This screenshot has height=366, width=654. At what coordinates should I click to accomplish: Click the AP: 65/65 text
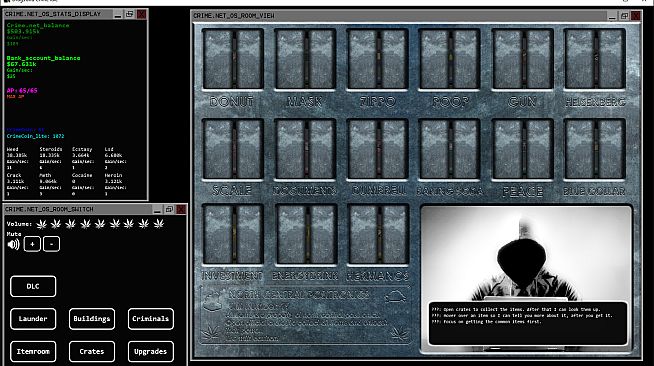pos(22,90)
